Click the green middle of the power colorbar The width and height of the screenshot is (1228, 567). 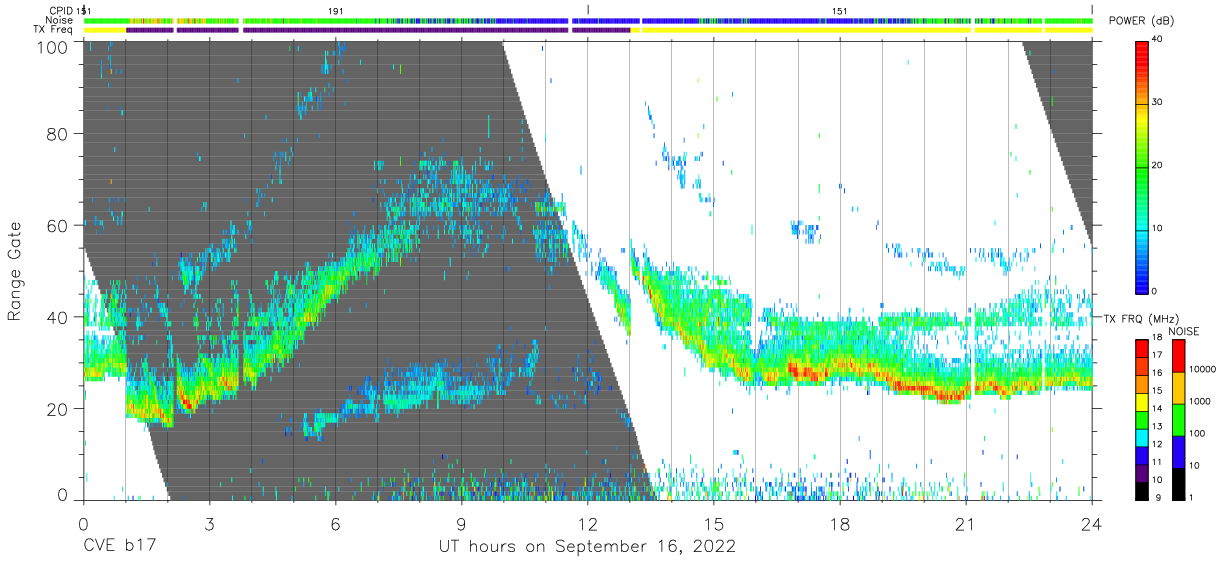tap(1142, 166)
